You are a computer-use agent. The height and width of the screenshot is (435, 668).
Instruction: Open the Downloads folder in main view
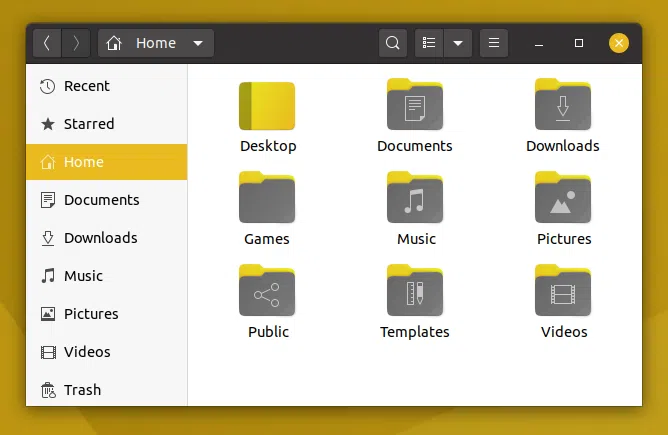563,105
